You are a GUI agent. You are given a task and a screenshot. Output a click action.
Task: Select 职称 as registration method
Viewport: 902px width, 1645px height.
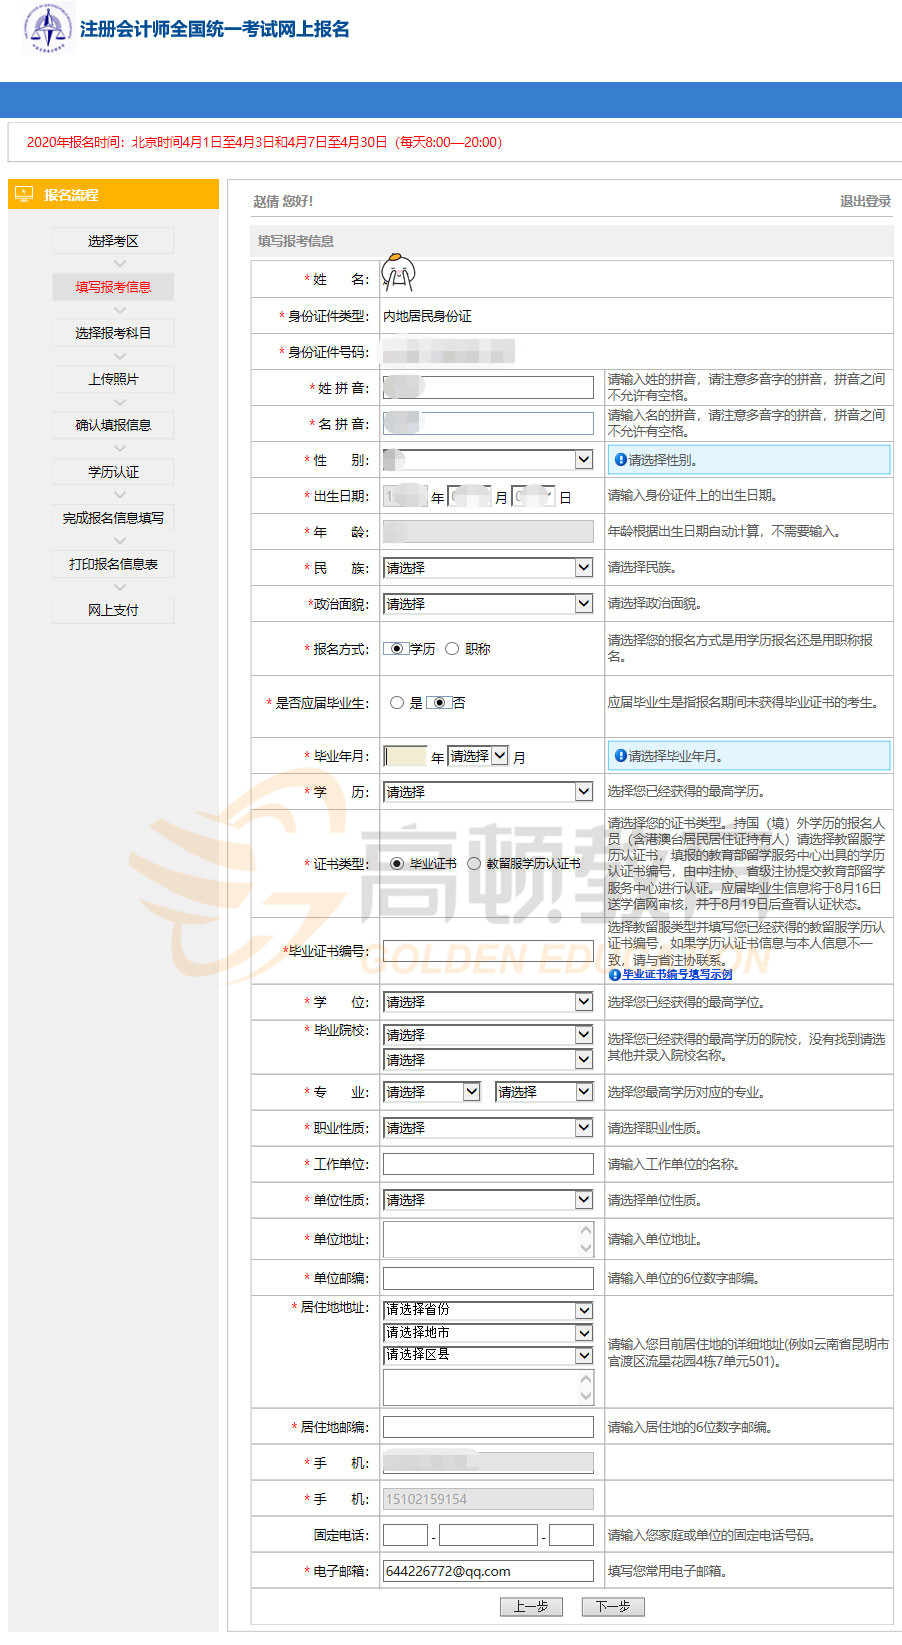452,649
